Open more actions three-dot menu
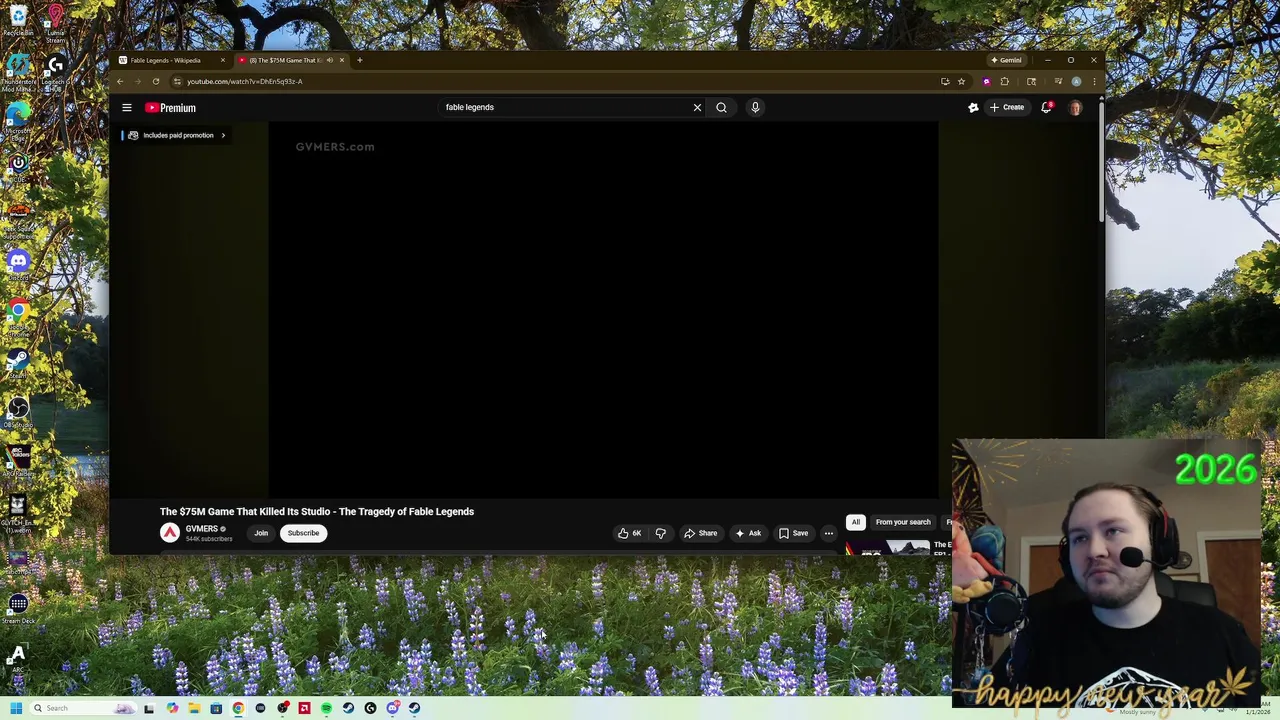1280x720 pixels. tap(828, 533)
